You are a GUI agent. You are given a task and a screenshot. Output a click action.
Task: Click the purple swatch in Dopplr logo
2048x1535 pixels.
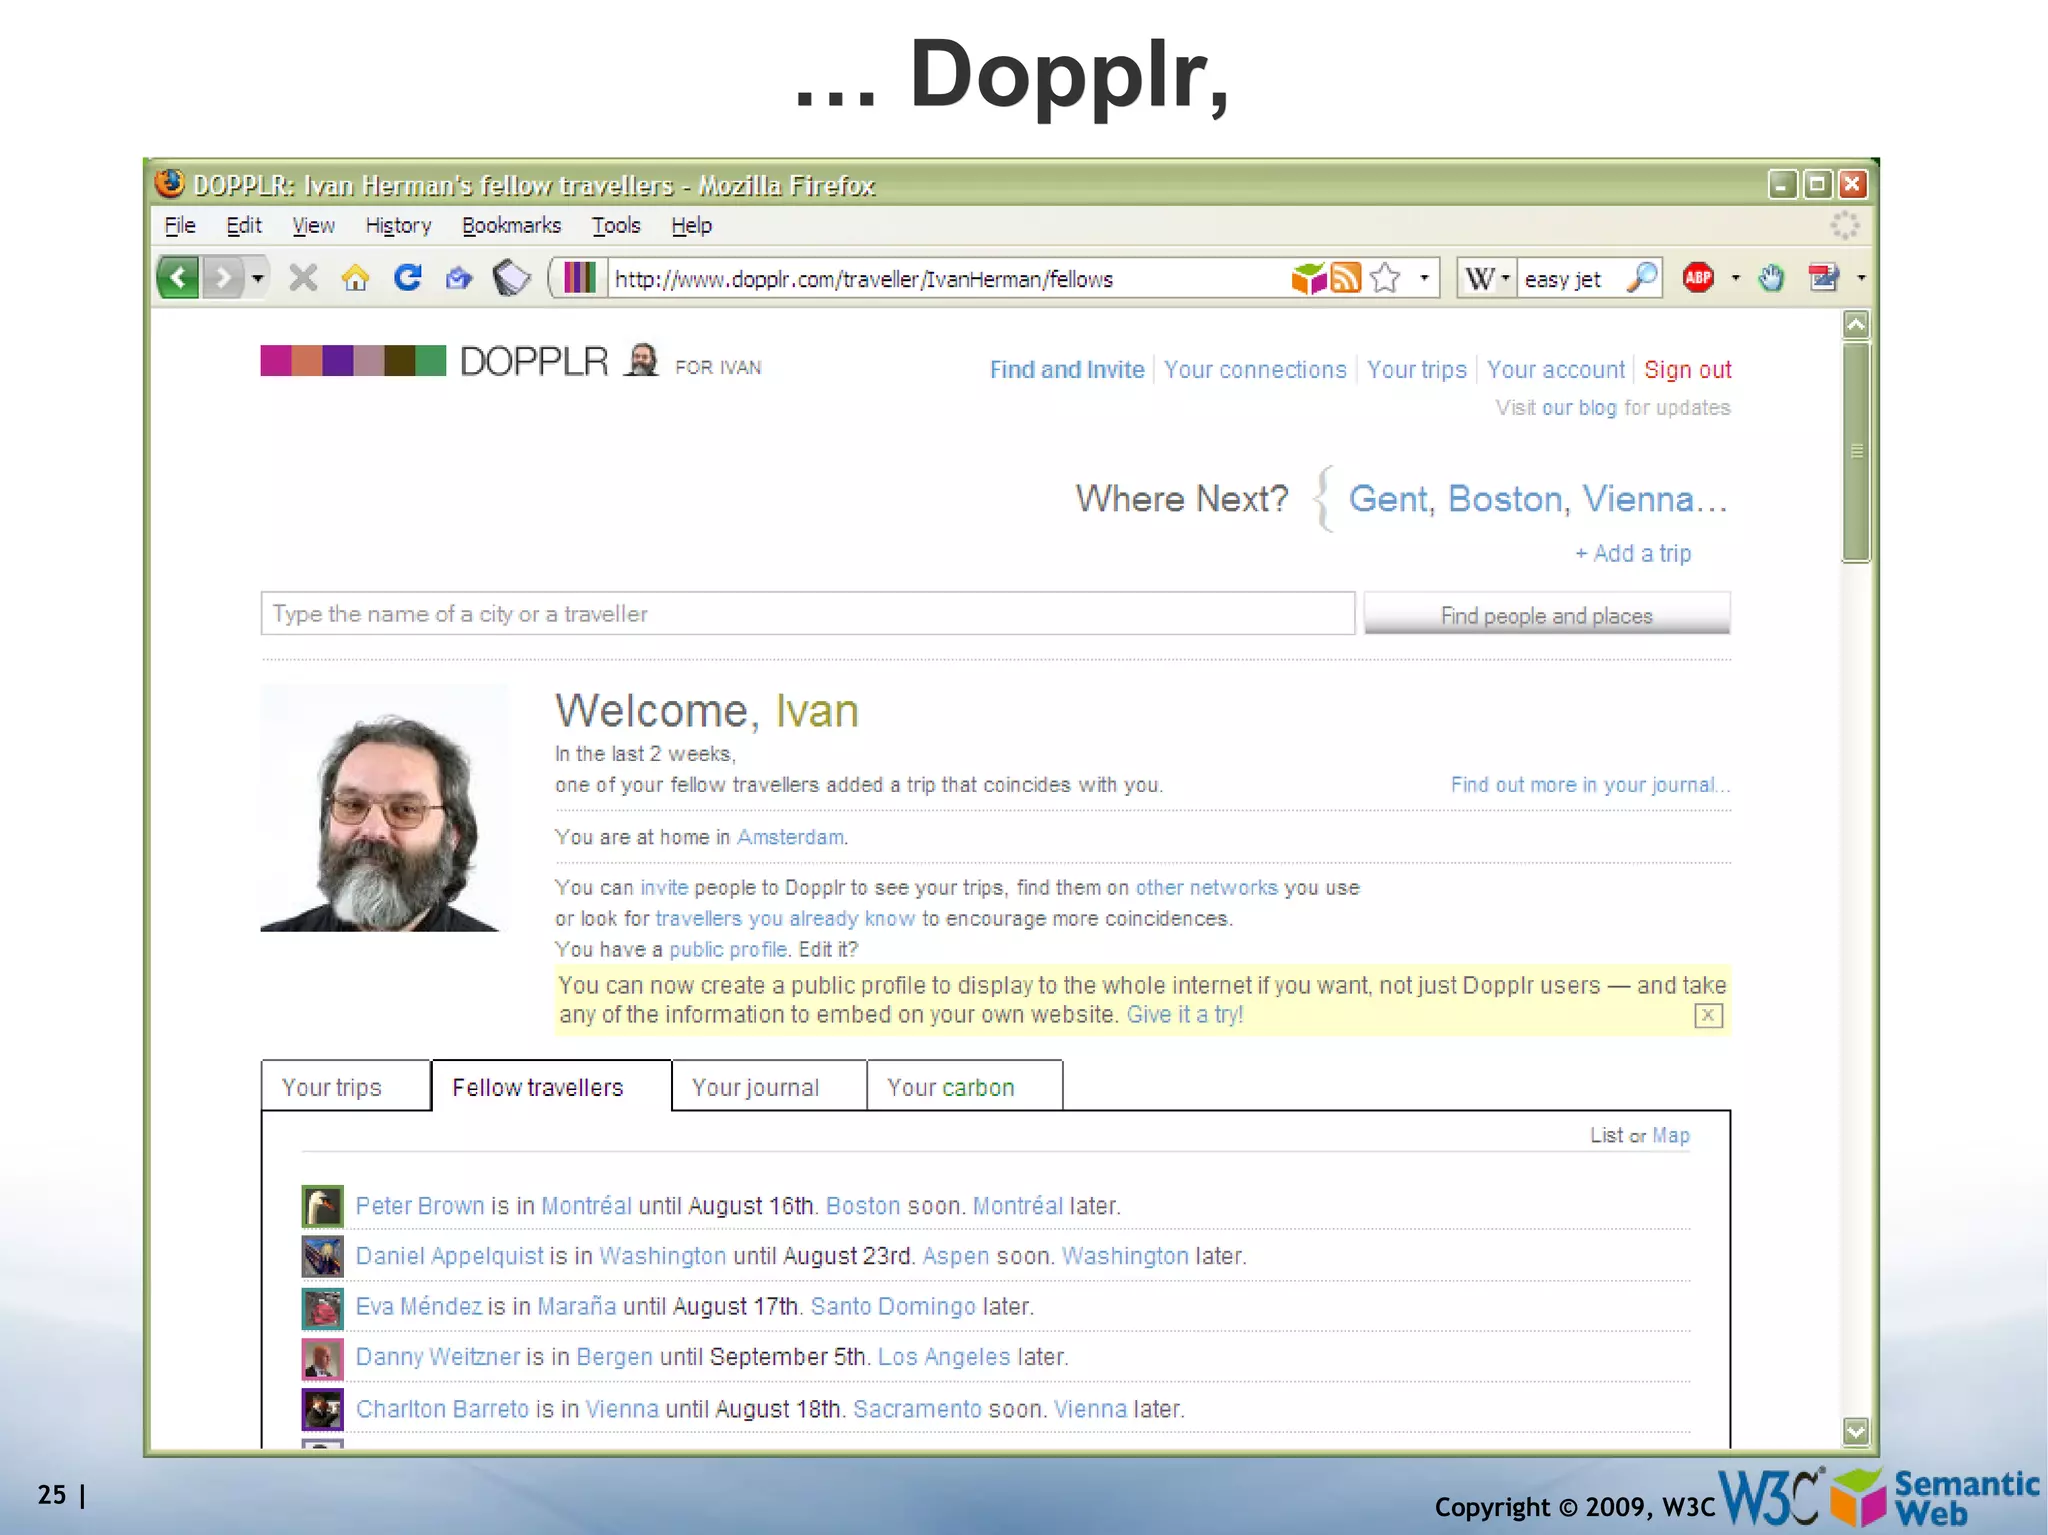[x=338, y=360]
